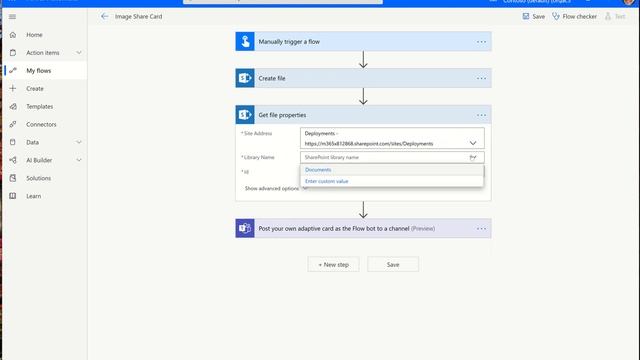Choose Enter custom value option
The height and width of the screenshot is (360, 640).
[x=392, y=181]
